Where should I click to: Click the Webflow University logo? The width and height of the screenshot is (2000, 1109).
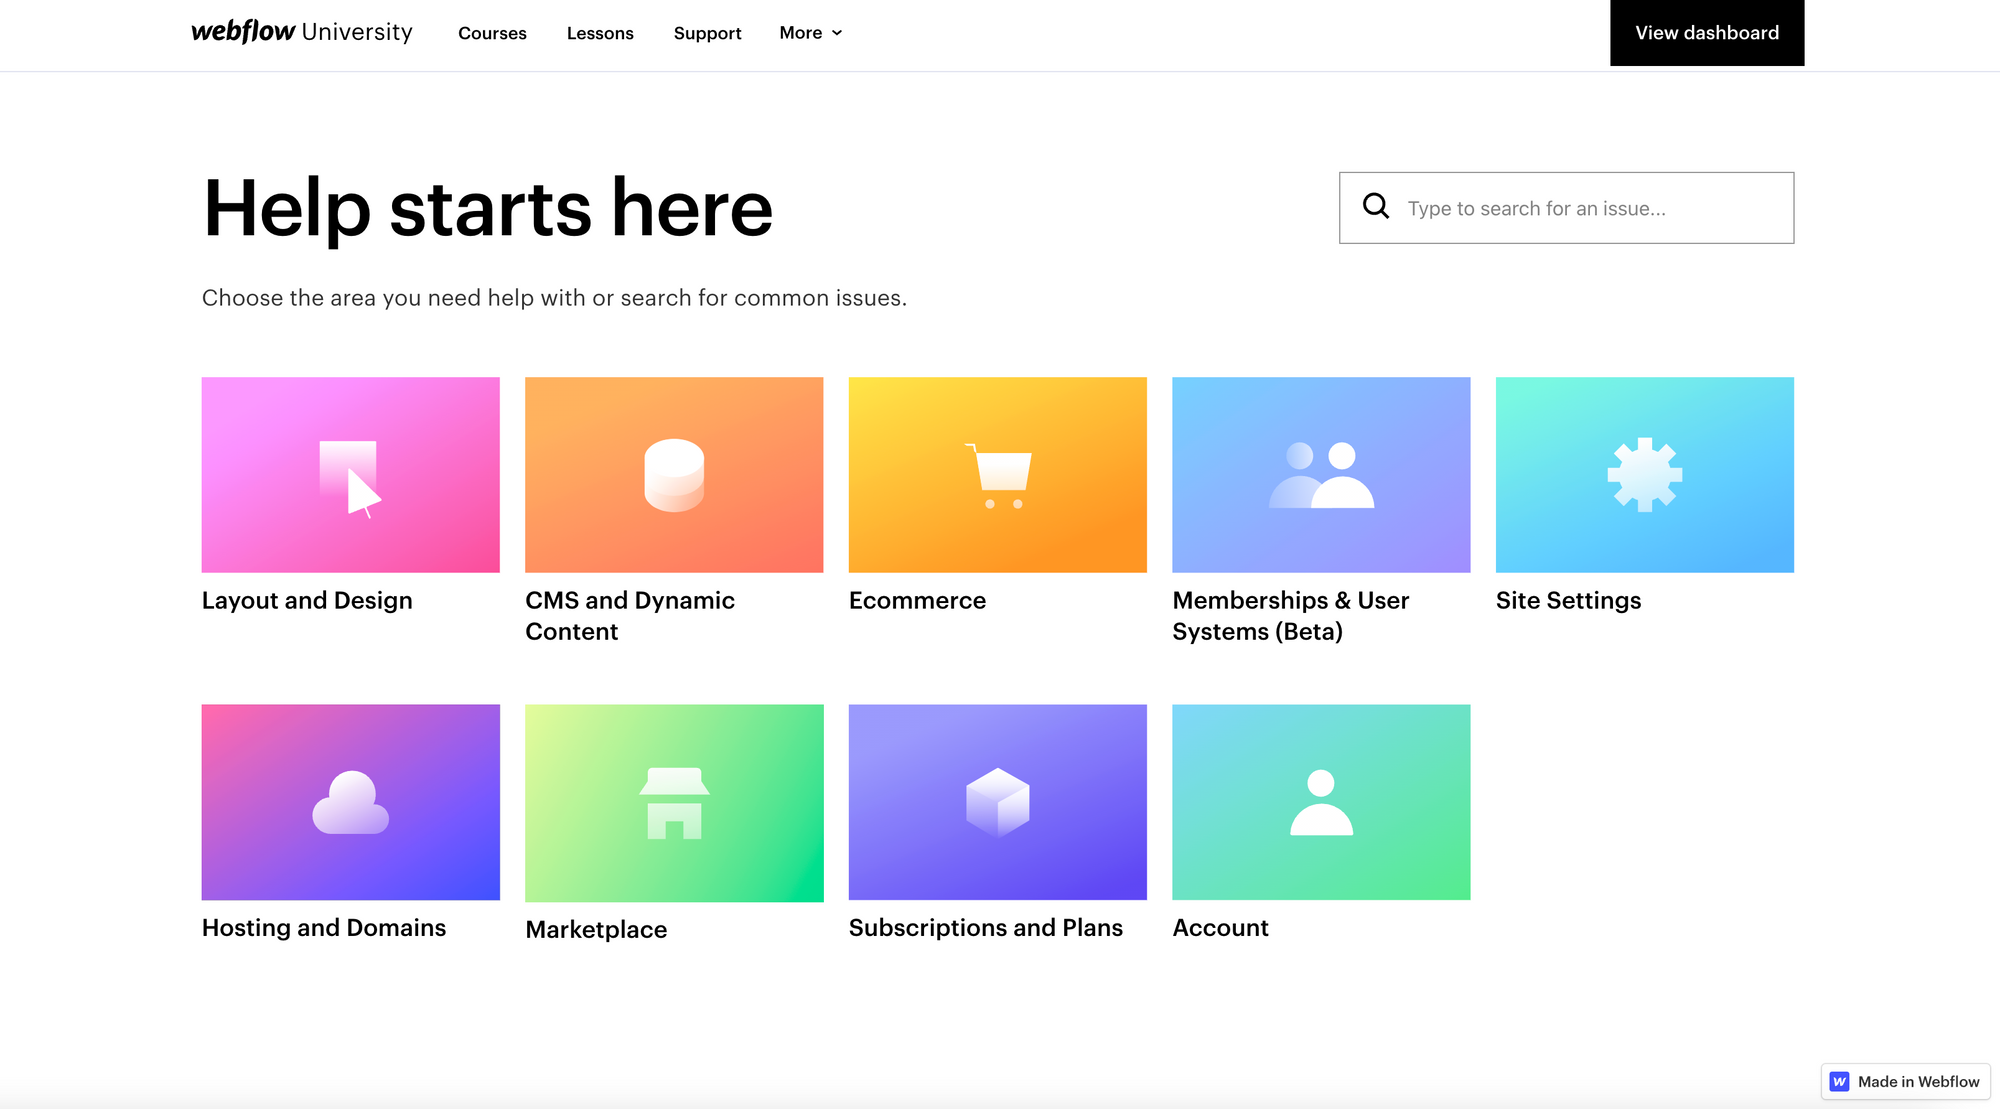pos(301,32)
